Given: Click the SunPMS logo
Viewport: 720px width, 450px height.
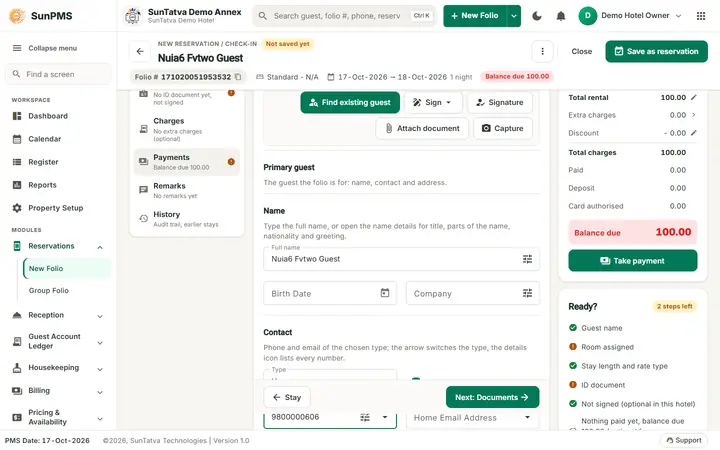Looking at the screenshot, I should (17, 16).
